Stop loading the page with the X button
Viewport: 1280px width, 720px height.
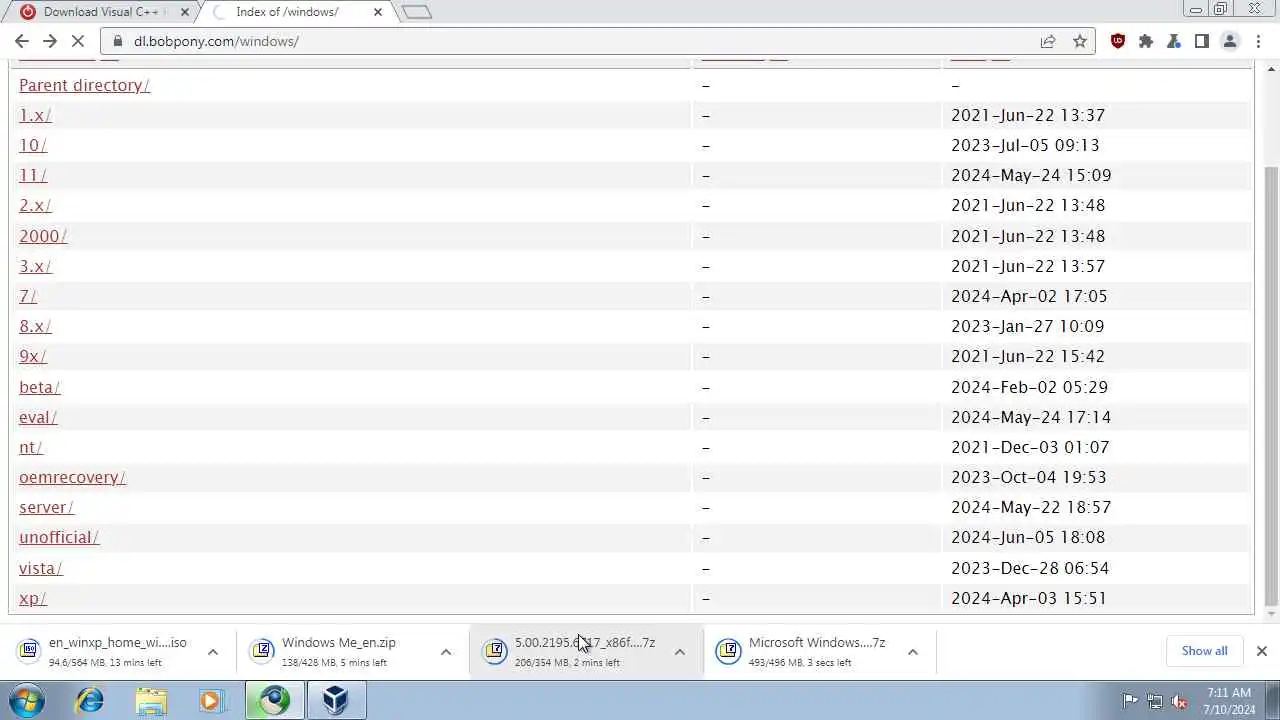[79, 41]
